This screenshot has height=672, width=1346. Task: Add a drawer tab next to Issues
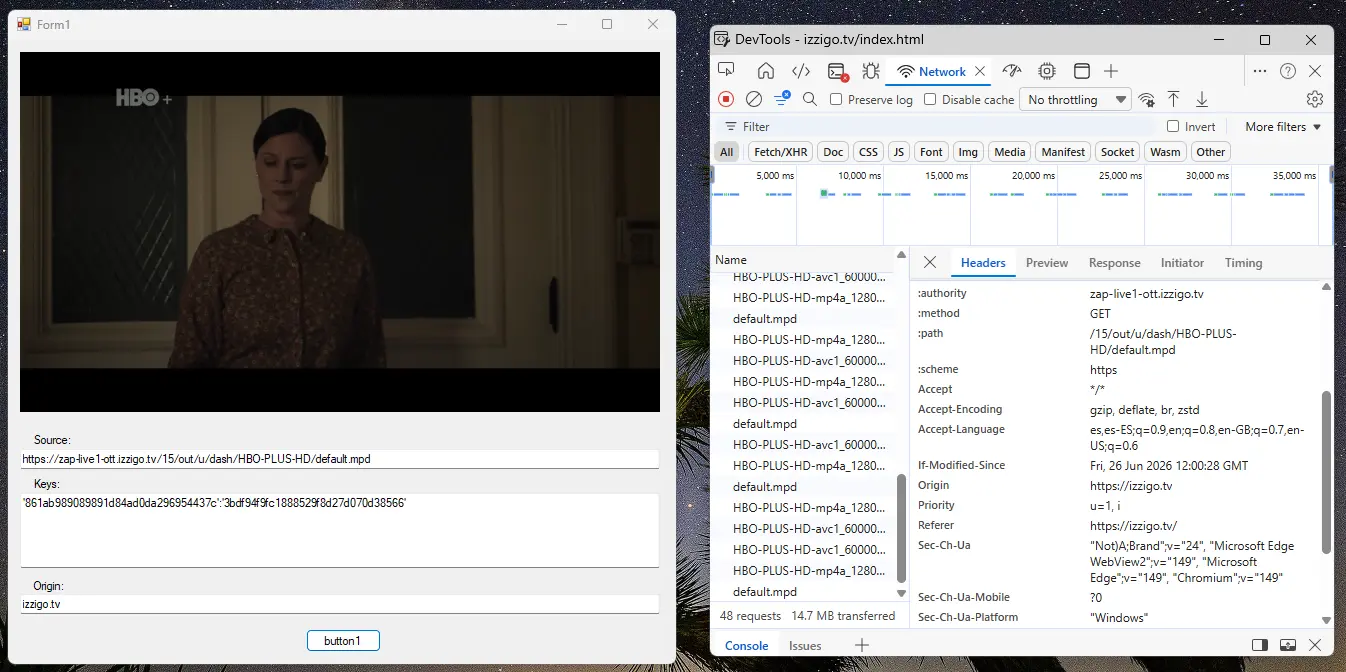pos(861,645)
